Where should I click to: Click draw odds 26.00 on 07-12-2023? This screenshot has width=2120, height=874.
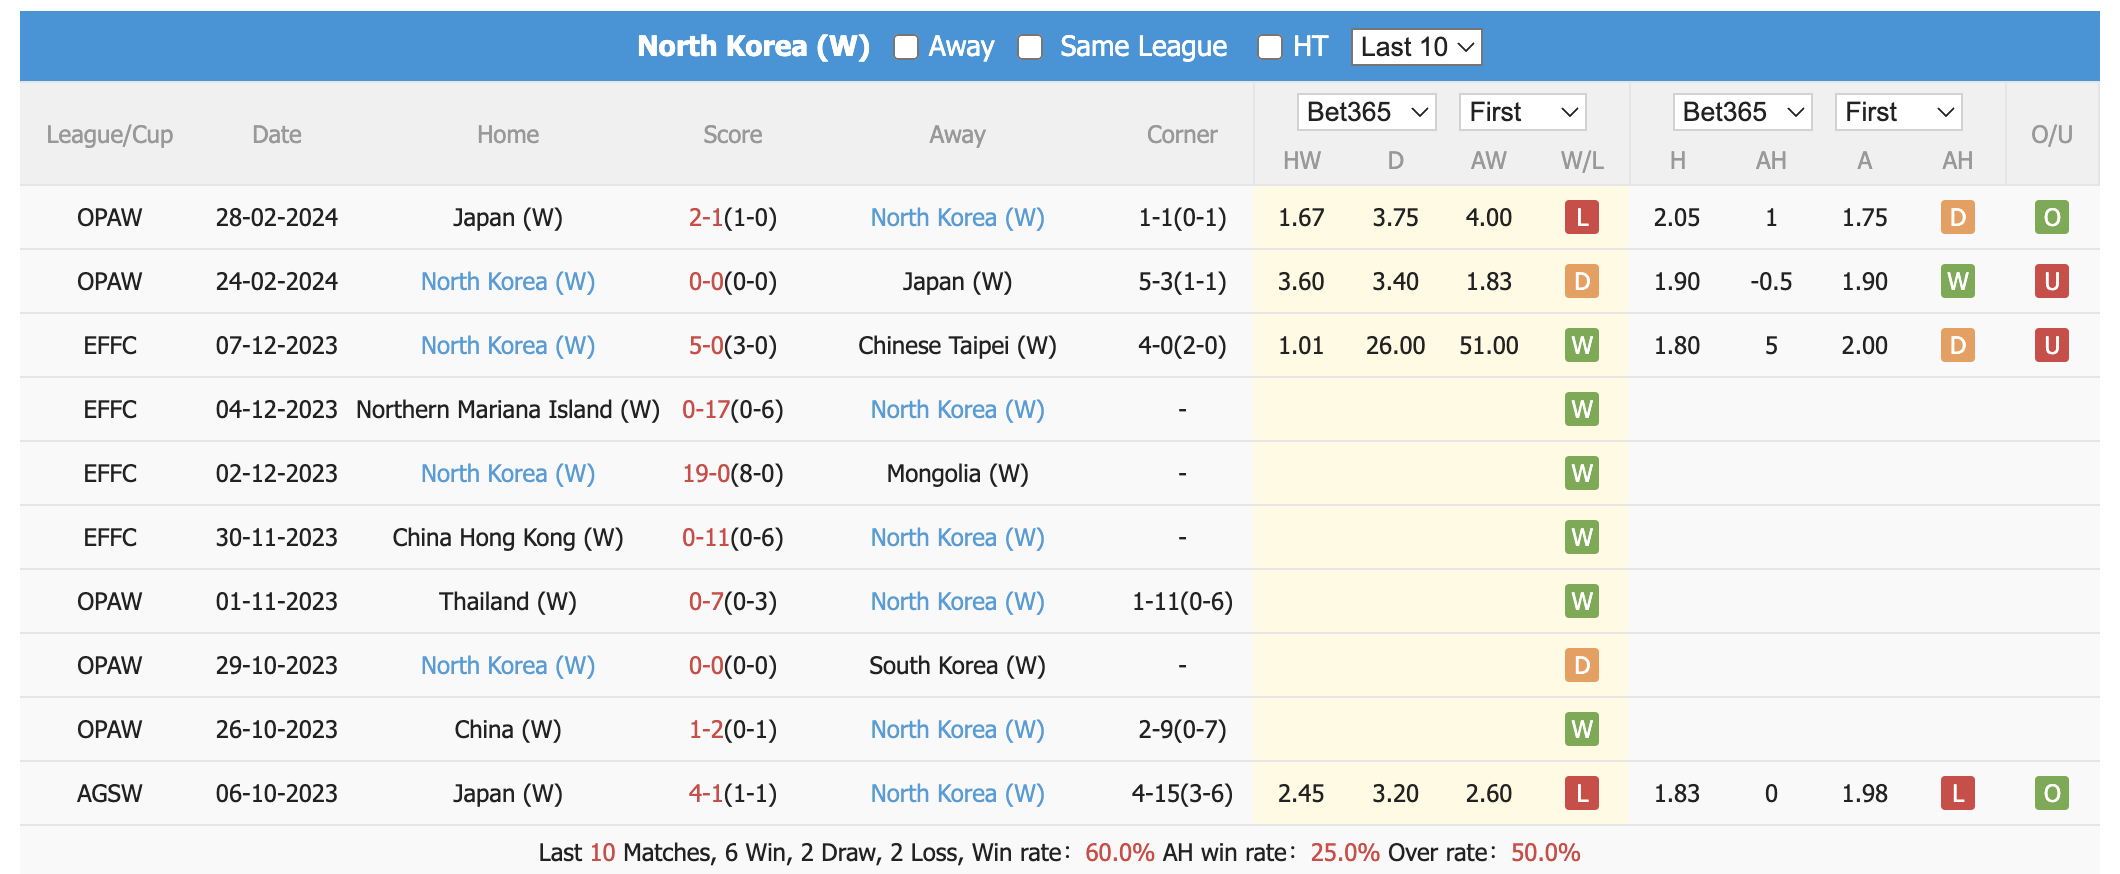1396,345
